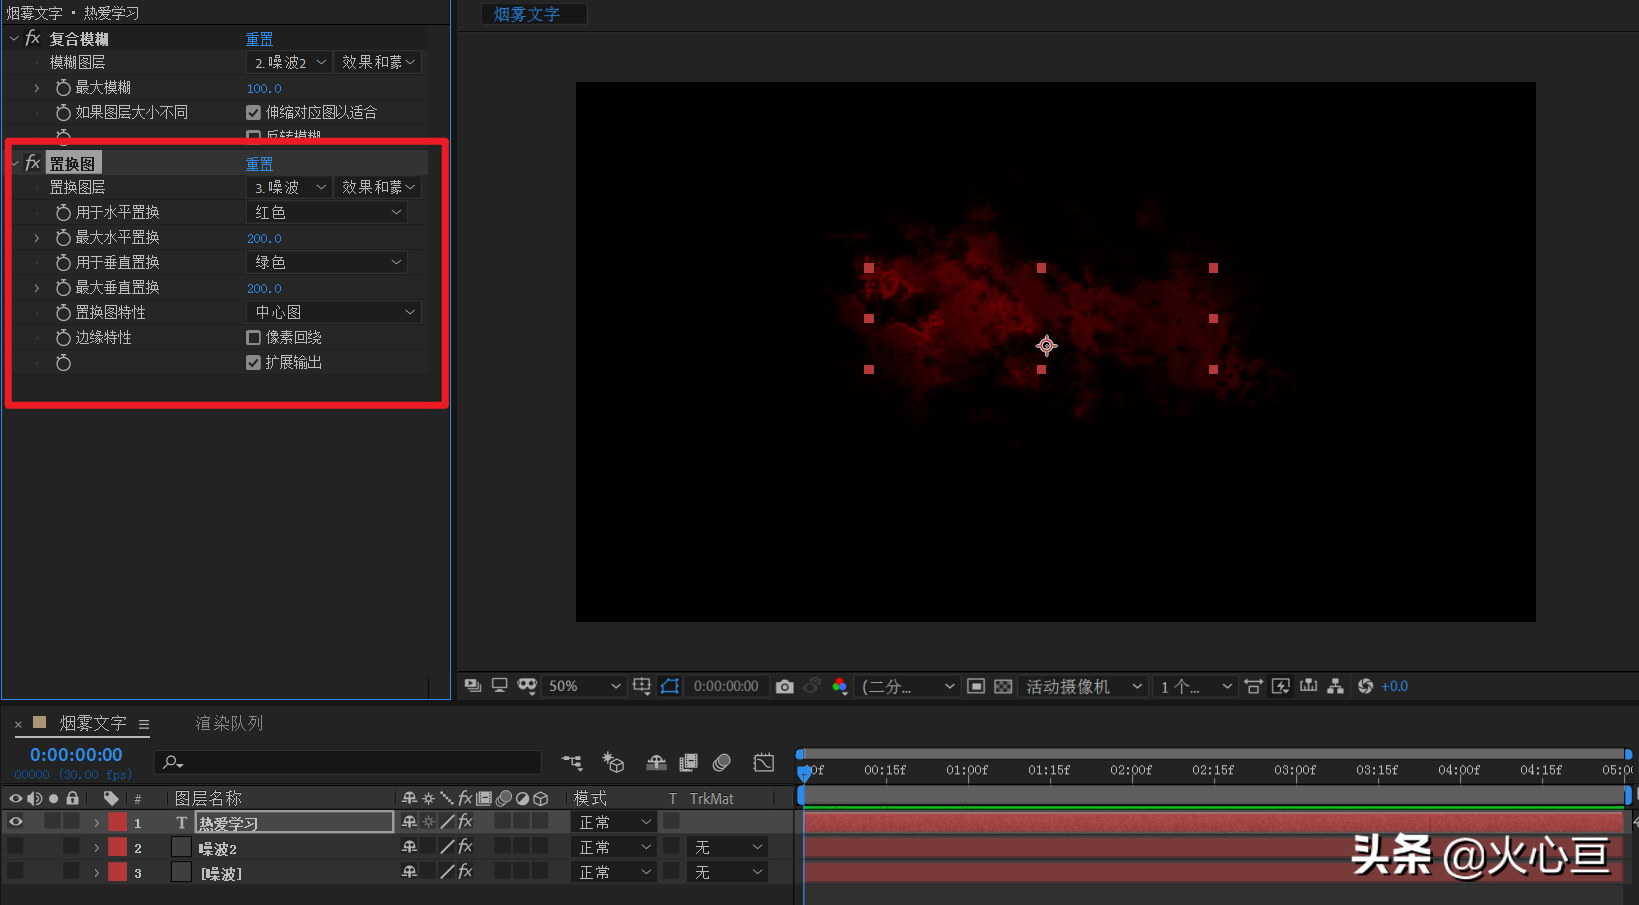Toggle the Draft 3D icon in timeline
This screenshot has height=905, width=1639.
click(613, 763)
